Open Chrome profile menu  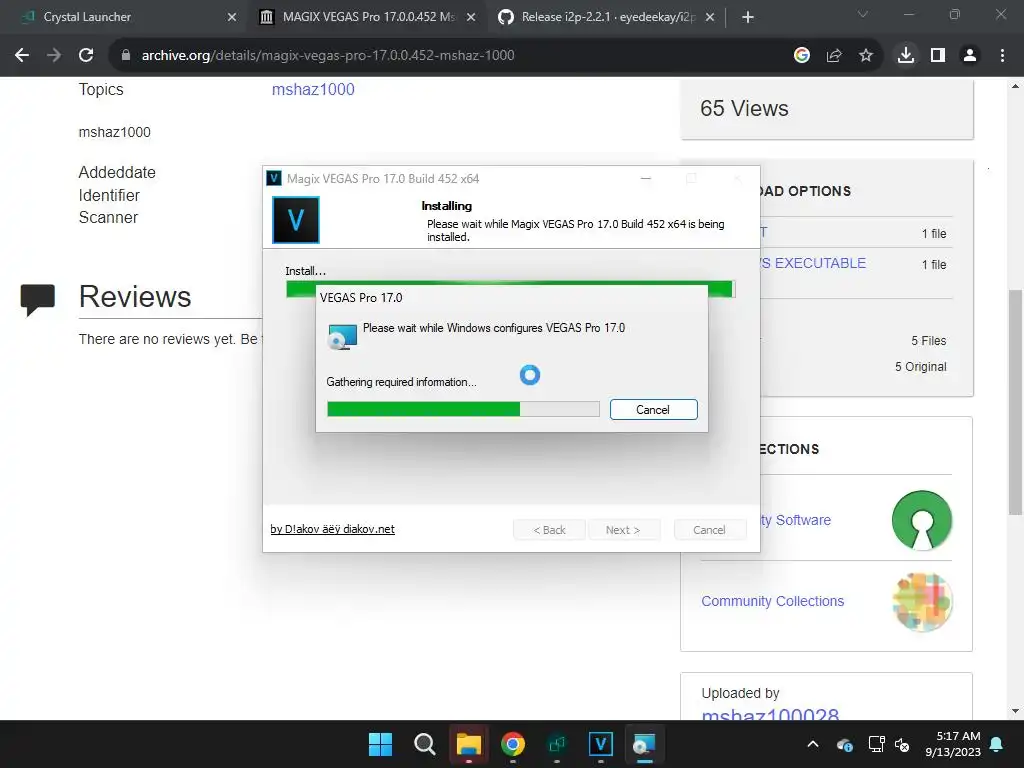(x=970, y=56)
